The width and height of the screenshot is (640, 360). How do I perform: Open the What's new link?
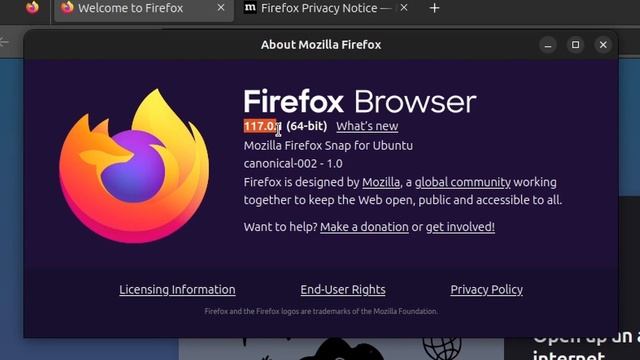click(x=367, y=126)
